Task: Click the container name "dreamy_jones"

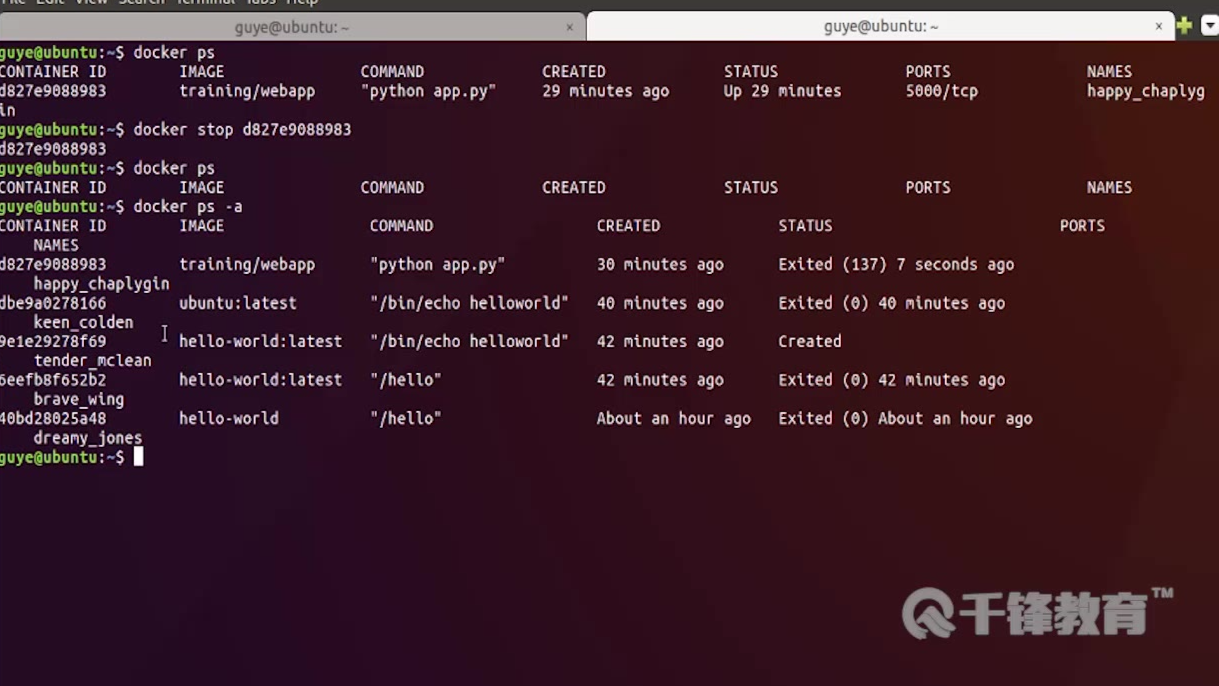Action: [88, 438]
